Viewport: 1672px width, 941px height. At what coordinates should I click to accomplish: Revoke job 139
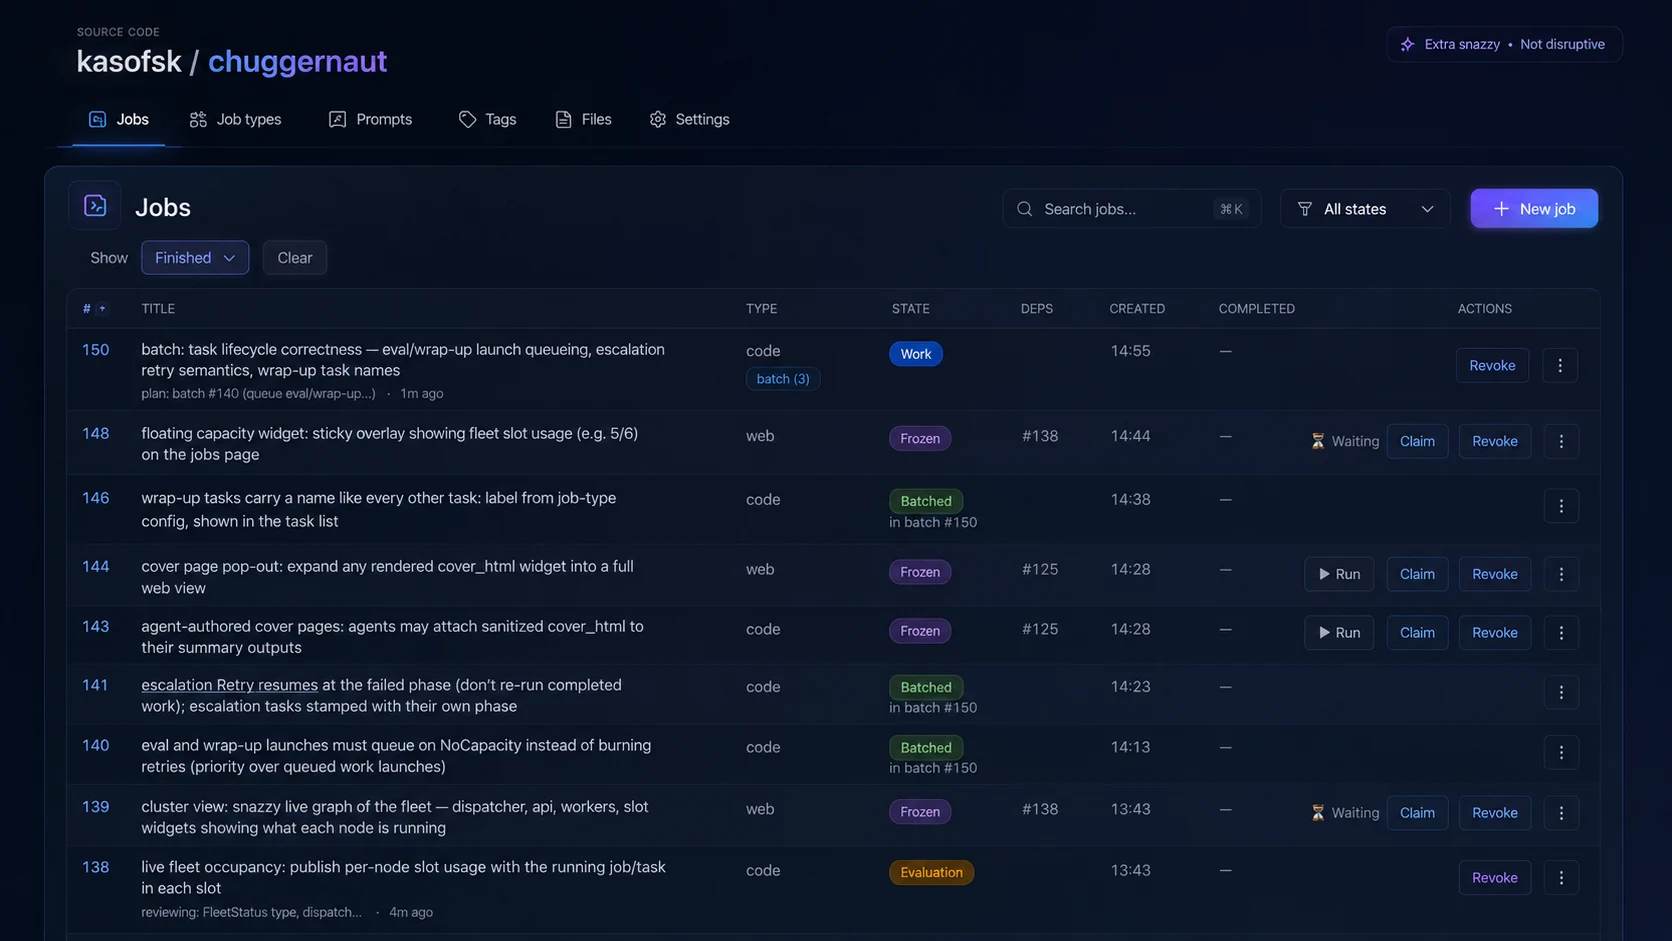pyautogui.click(x=1495, y=813)
